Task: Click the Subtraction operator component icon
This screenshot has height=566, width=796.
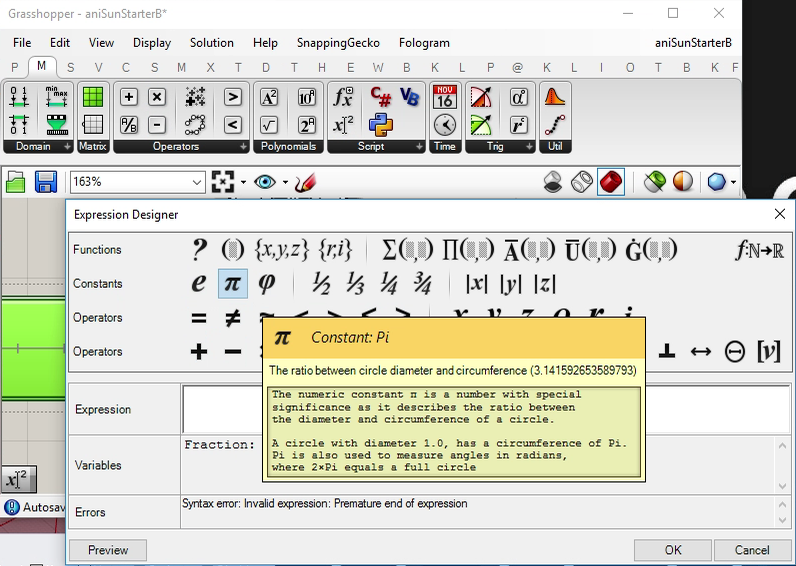Action: pos(157,124)
